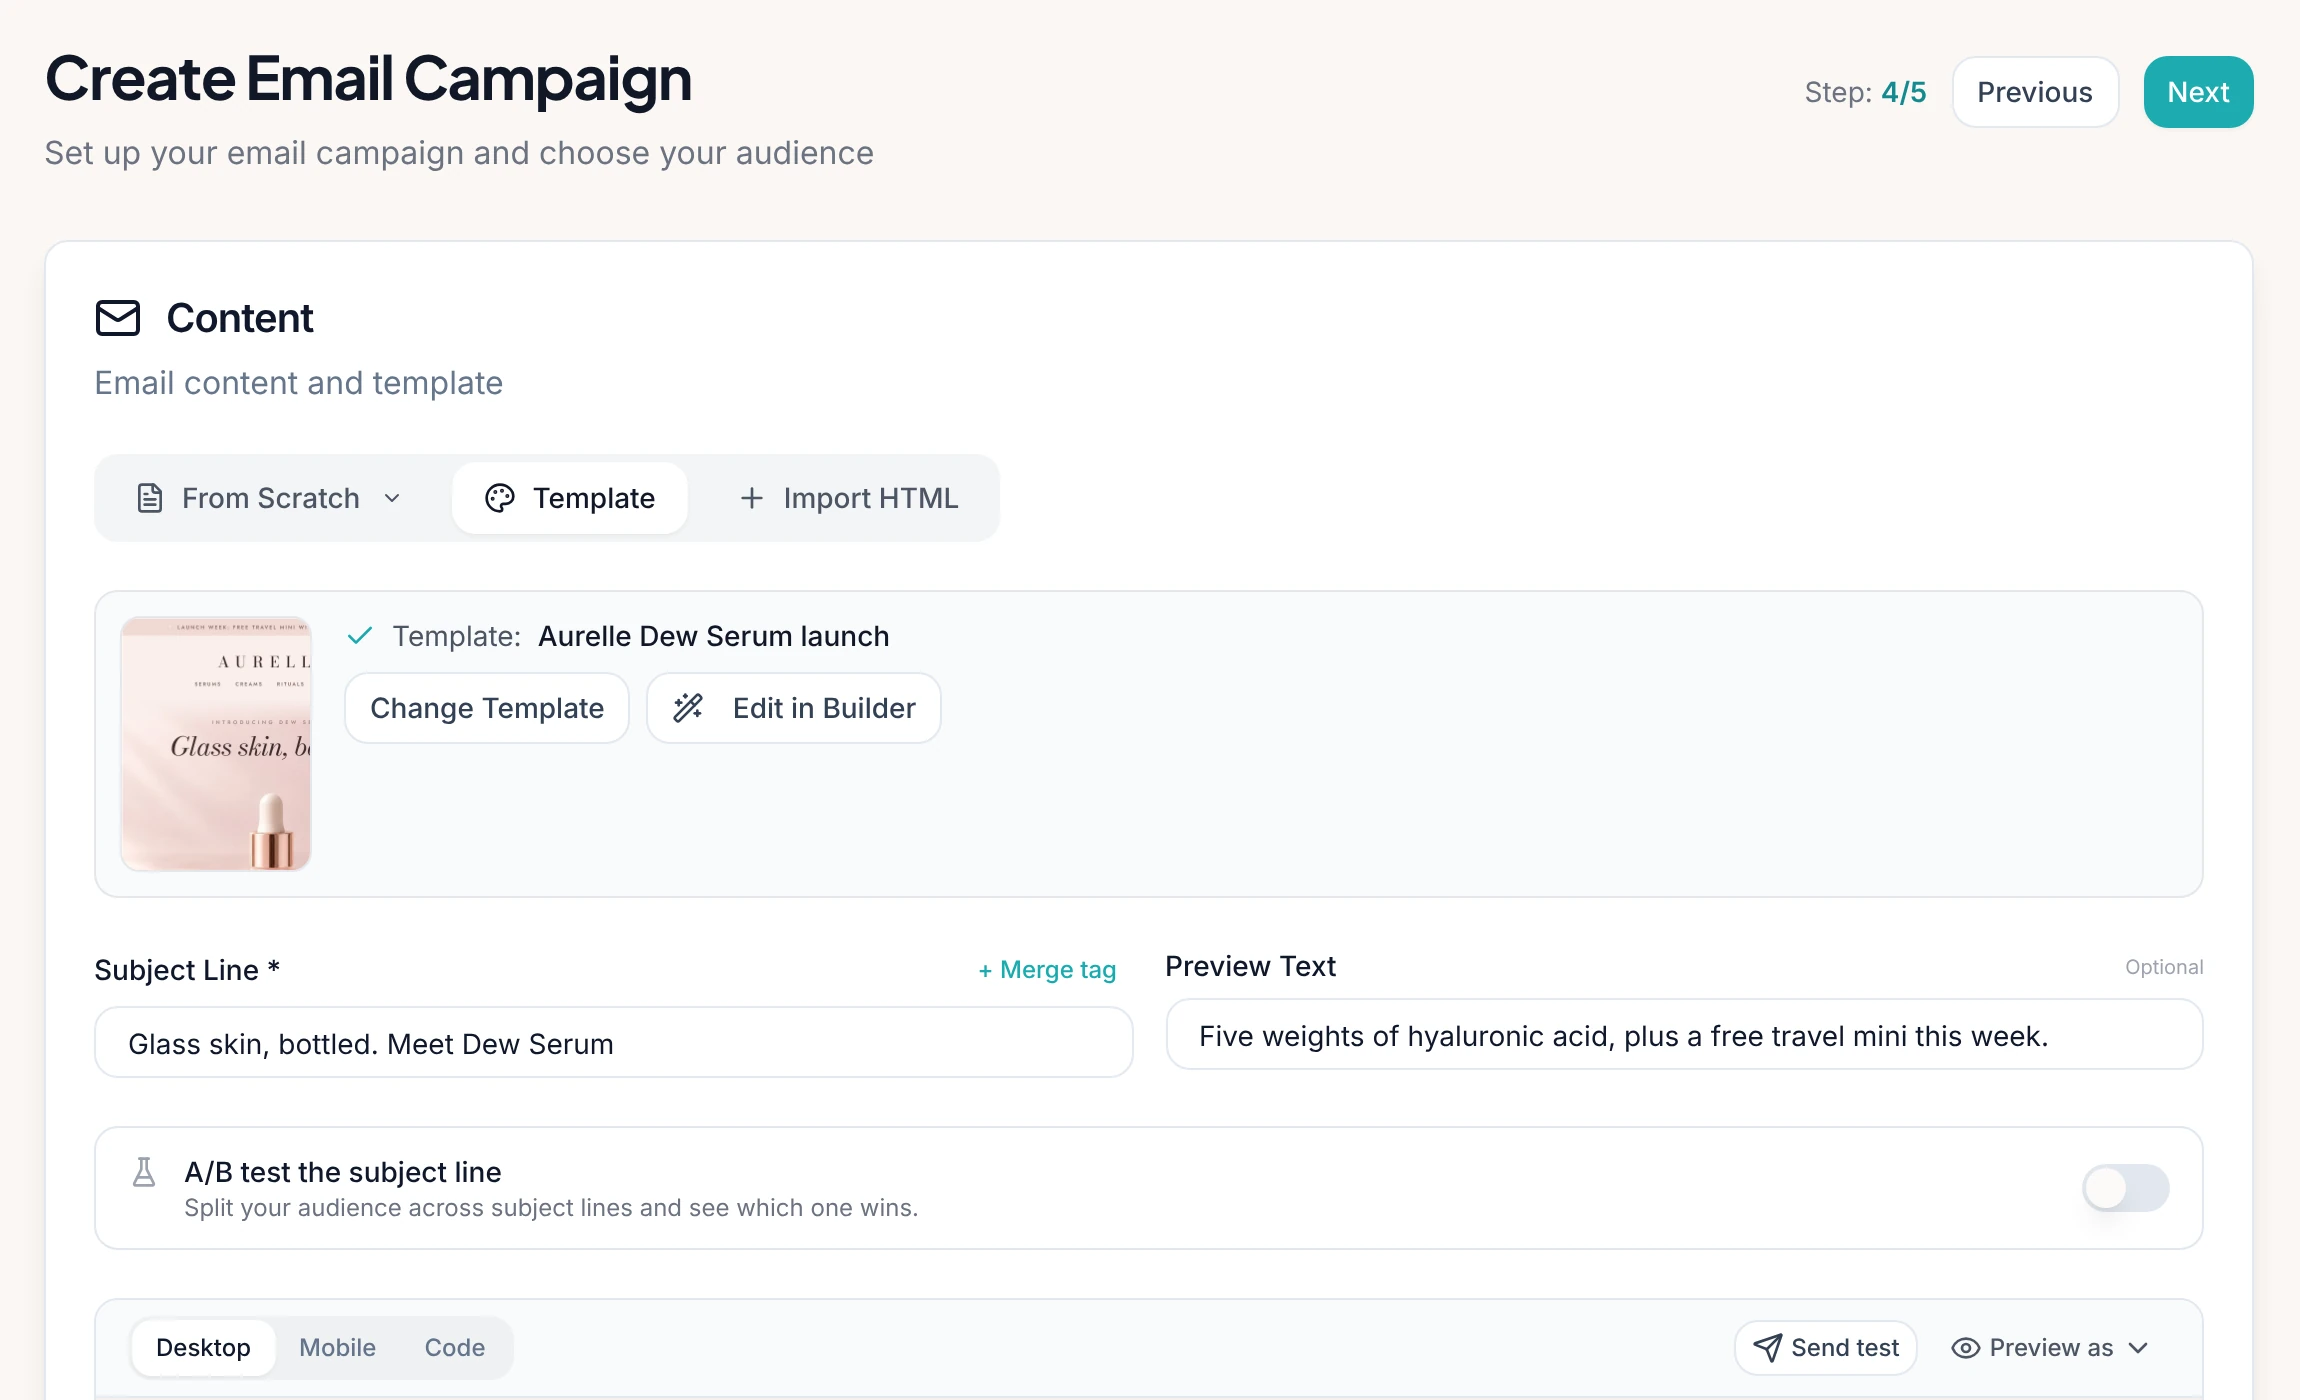The image size is (2300, 1400).
Task: Click the flask icon next to A/B test
Action: click(x=144, y=1172)
